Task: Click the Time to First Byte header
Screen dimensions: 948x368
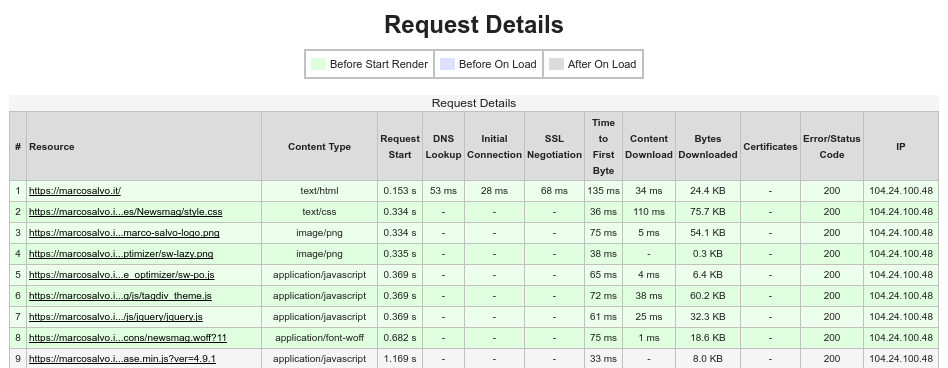Action: [x=603, y=147]
